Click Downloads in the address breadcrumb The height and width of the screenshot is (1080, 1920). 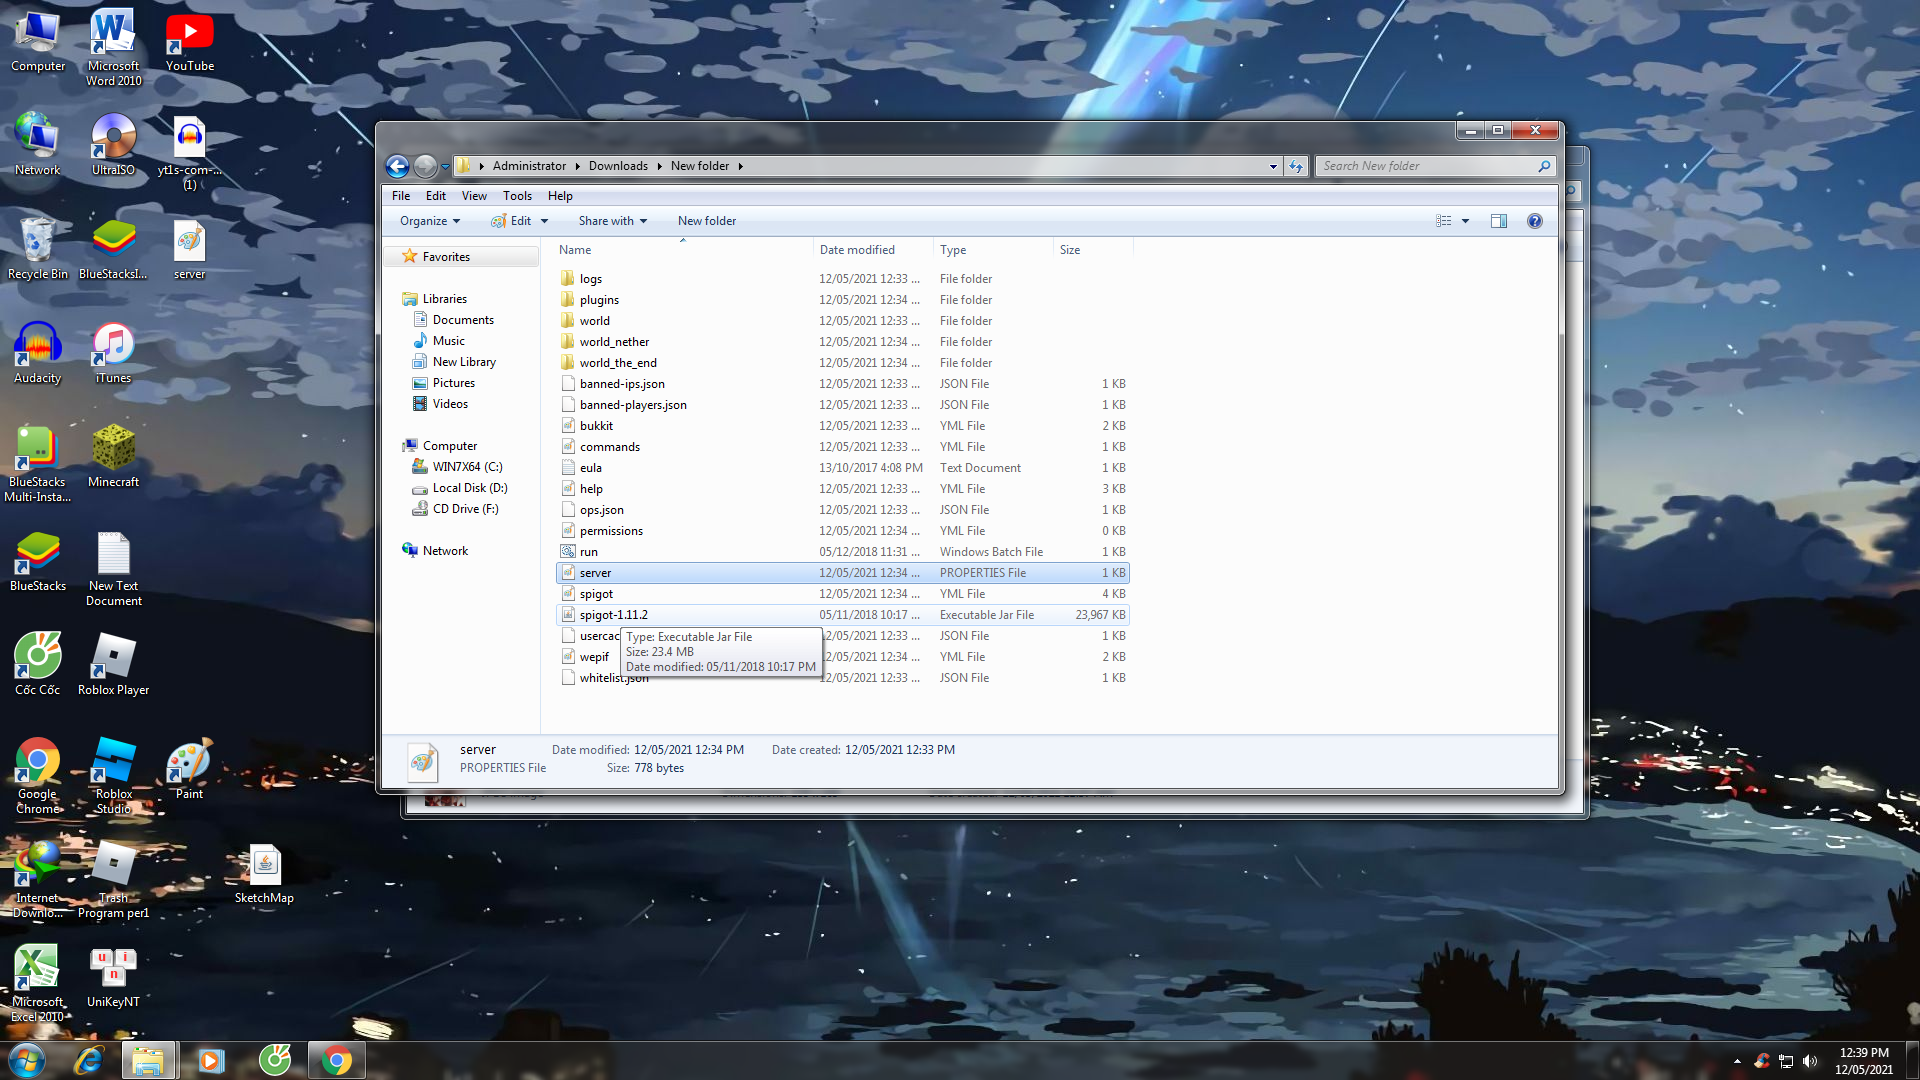[x=617, y=166]
